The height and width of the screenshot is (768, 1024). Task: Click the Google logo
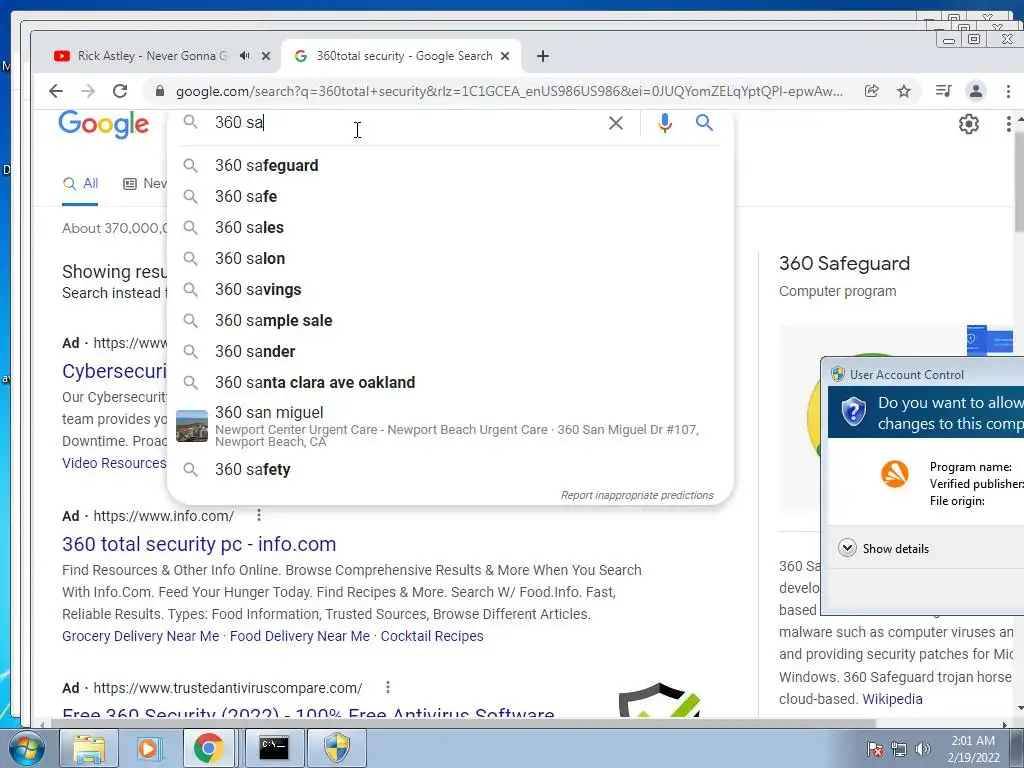point(104,123)
